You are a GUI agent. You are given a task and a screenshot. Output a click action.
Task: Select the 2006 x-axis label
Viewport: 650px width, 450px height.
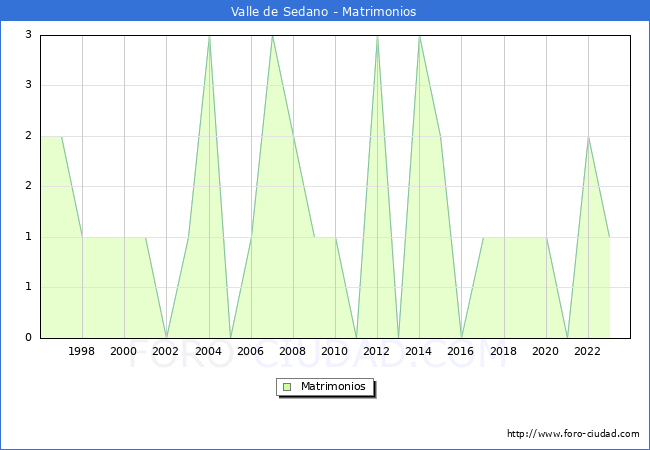click(x=250, y=351)
